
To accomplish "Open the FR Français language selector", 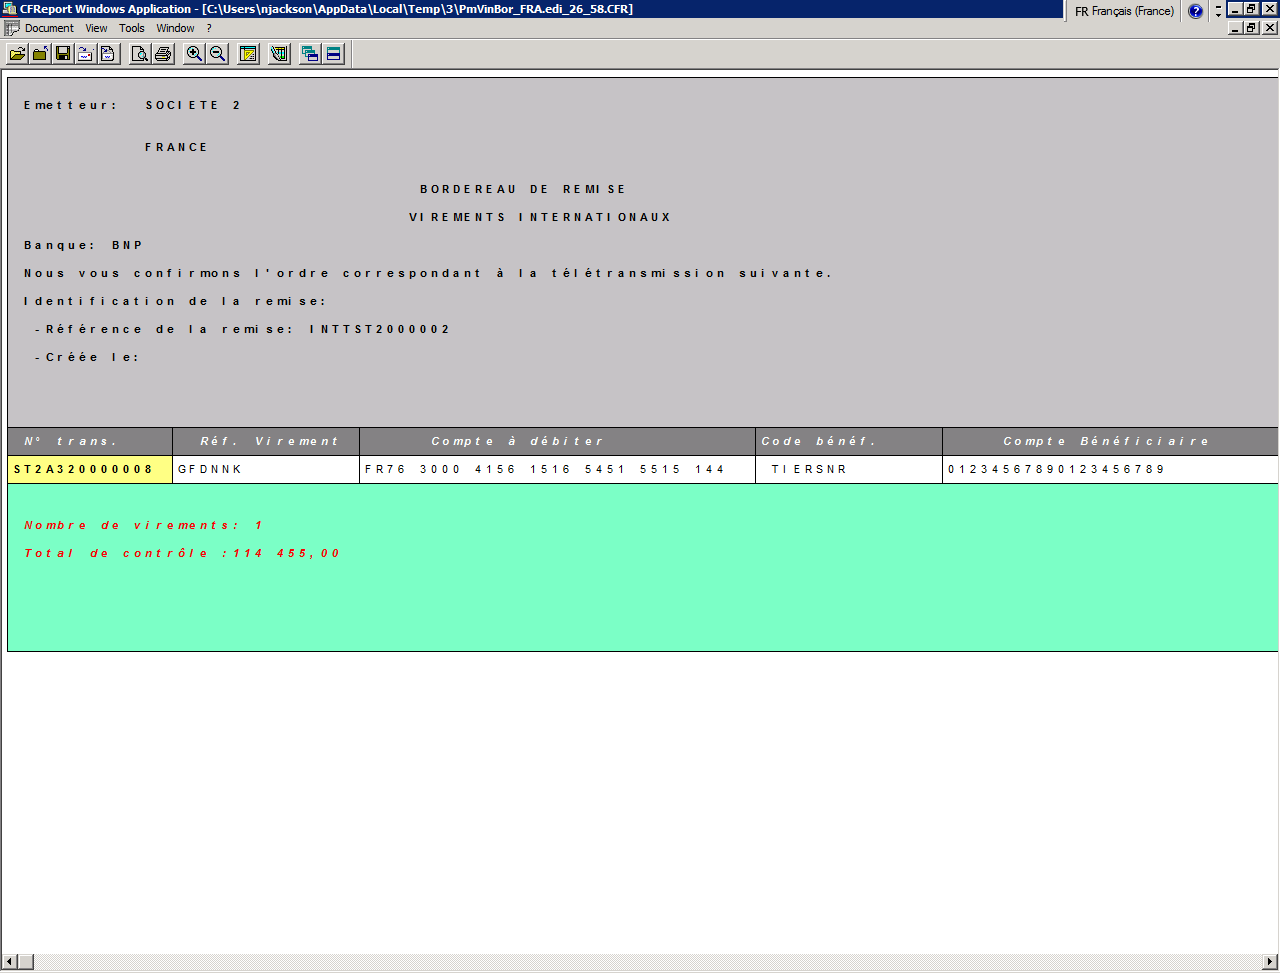I will (x=1124, y=11).
